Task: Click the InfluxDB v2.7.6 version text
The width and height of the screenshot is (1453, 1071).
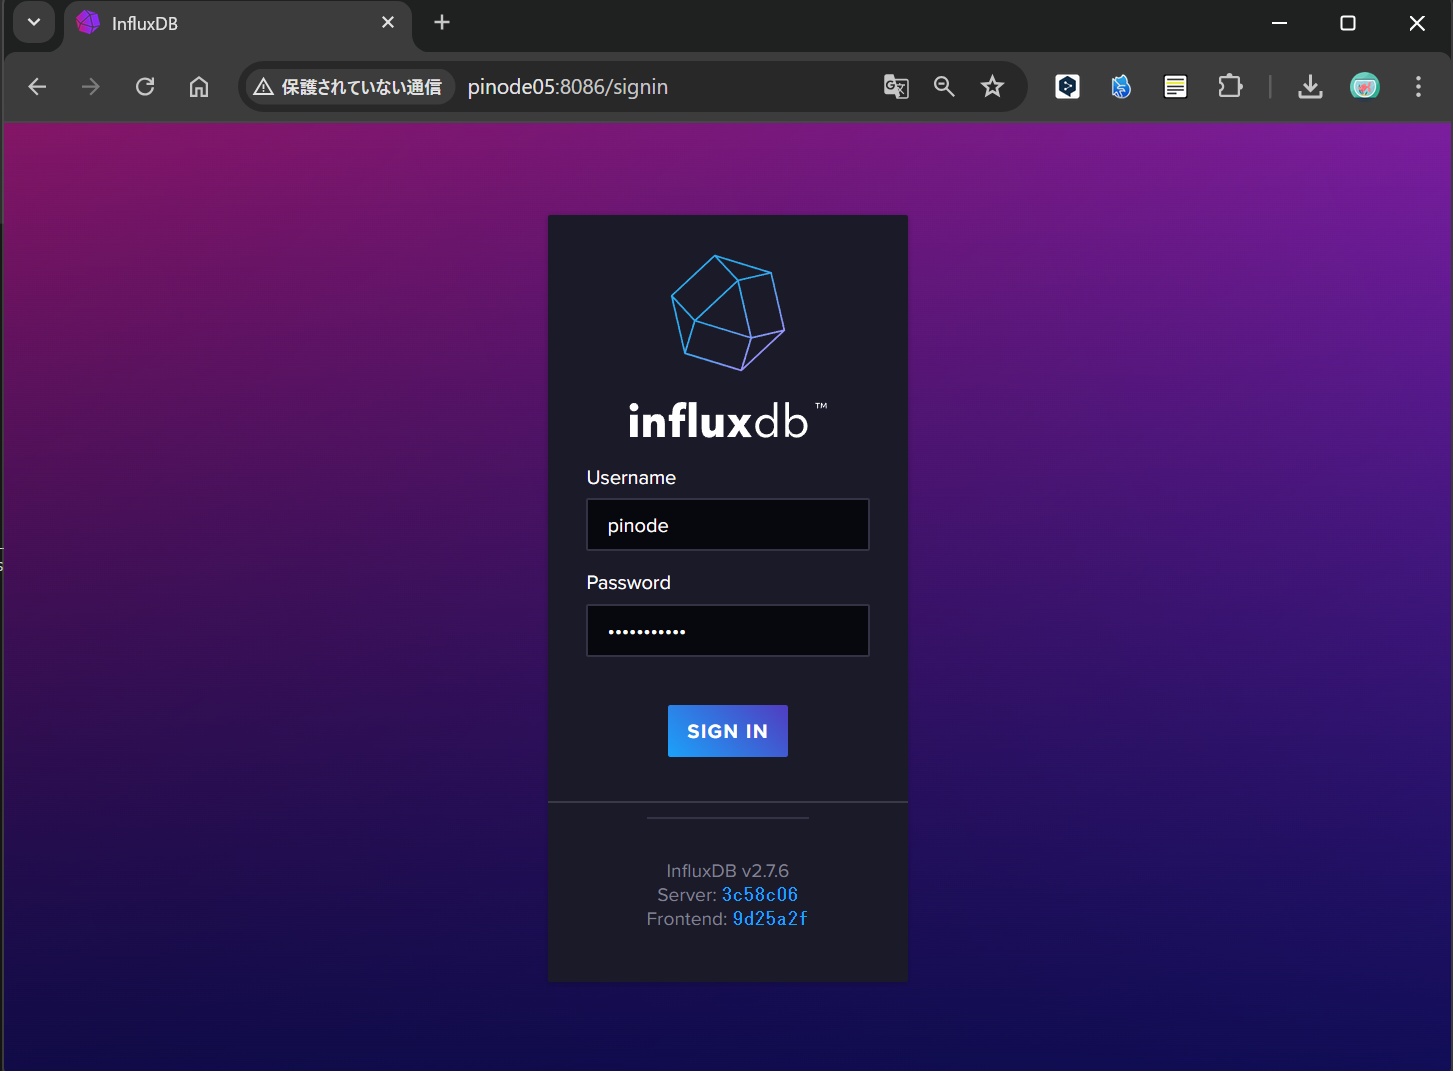Action: pyautogui.click(x=728, y=871)
